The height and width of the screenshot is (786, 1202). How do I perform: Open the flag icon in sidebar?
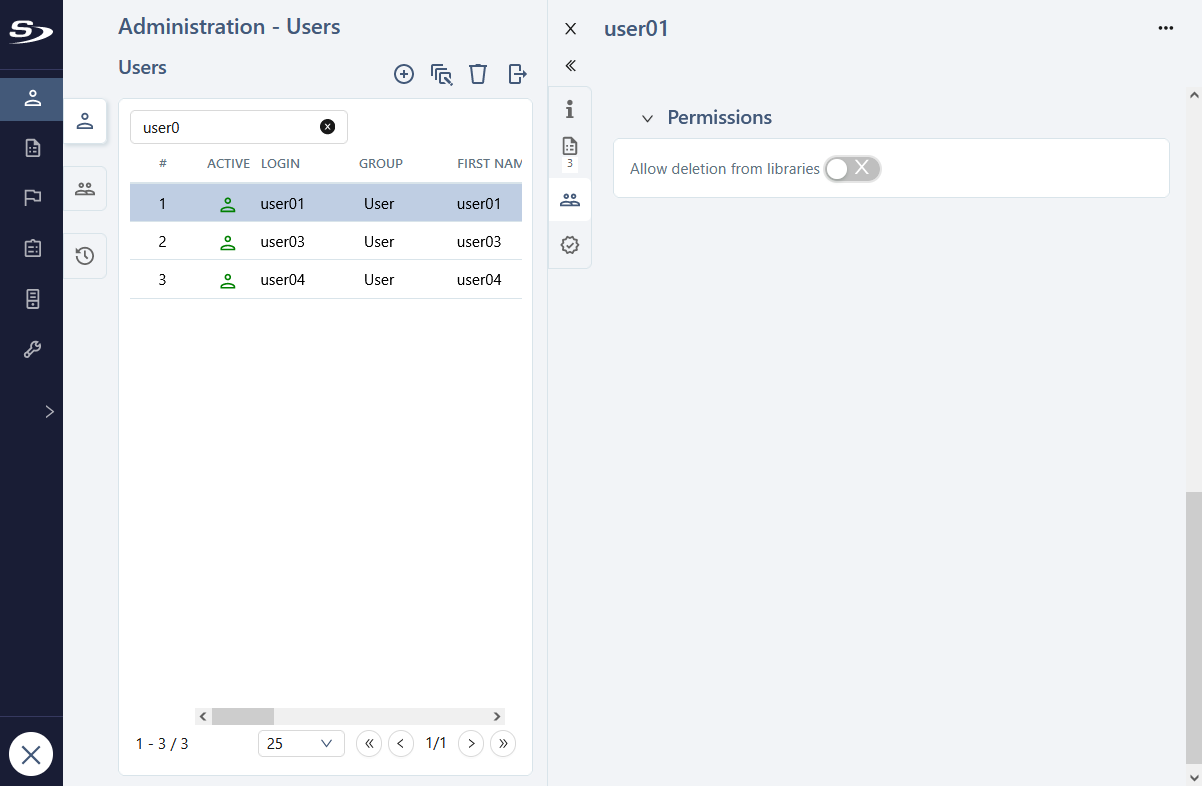pos(32,197)
